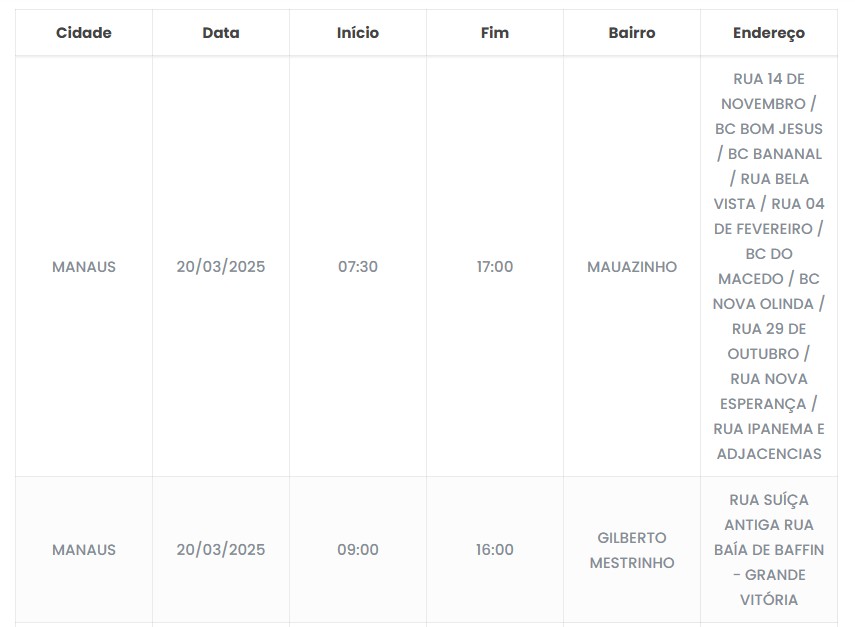Click the 'BAÍA DE BAFFIN' address line
This screenshot has height=627, width=855.
point(768,550)
